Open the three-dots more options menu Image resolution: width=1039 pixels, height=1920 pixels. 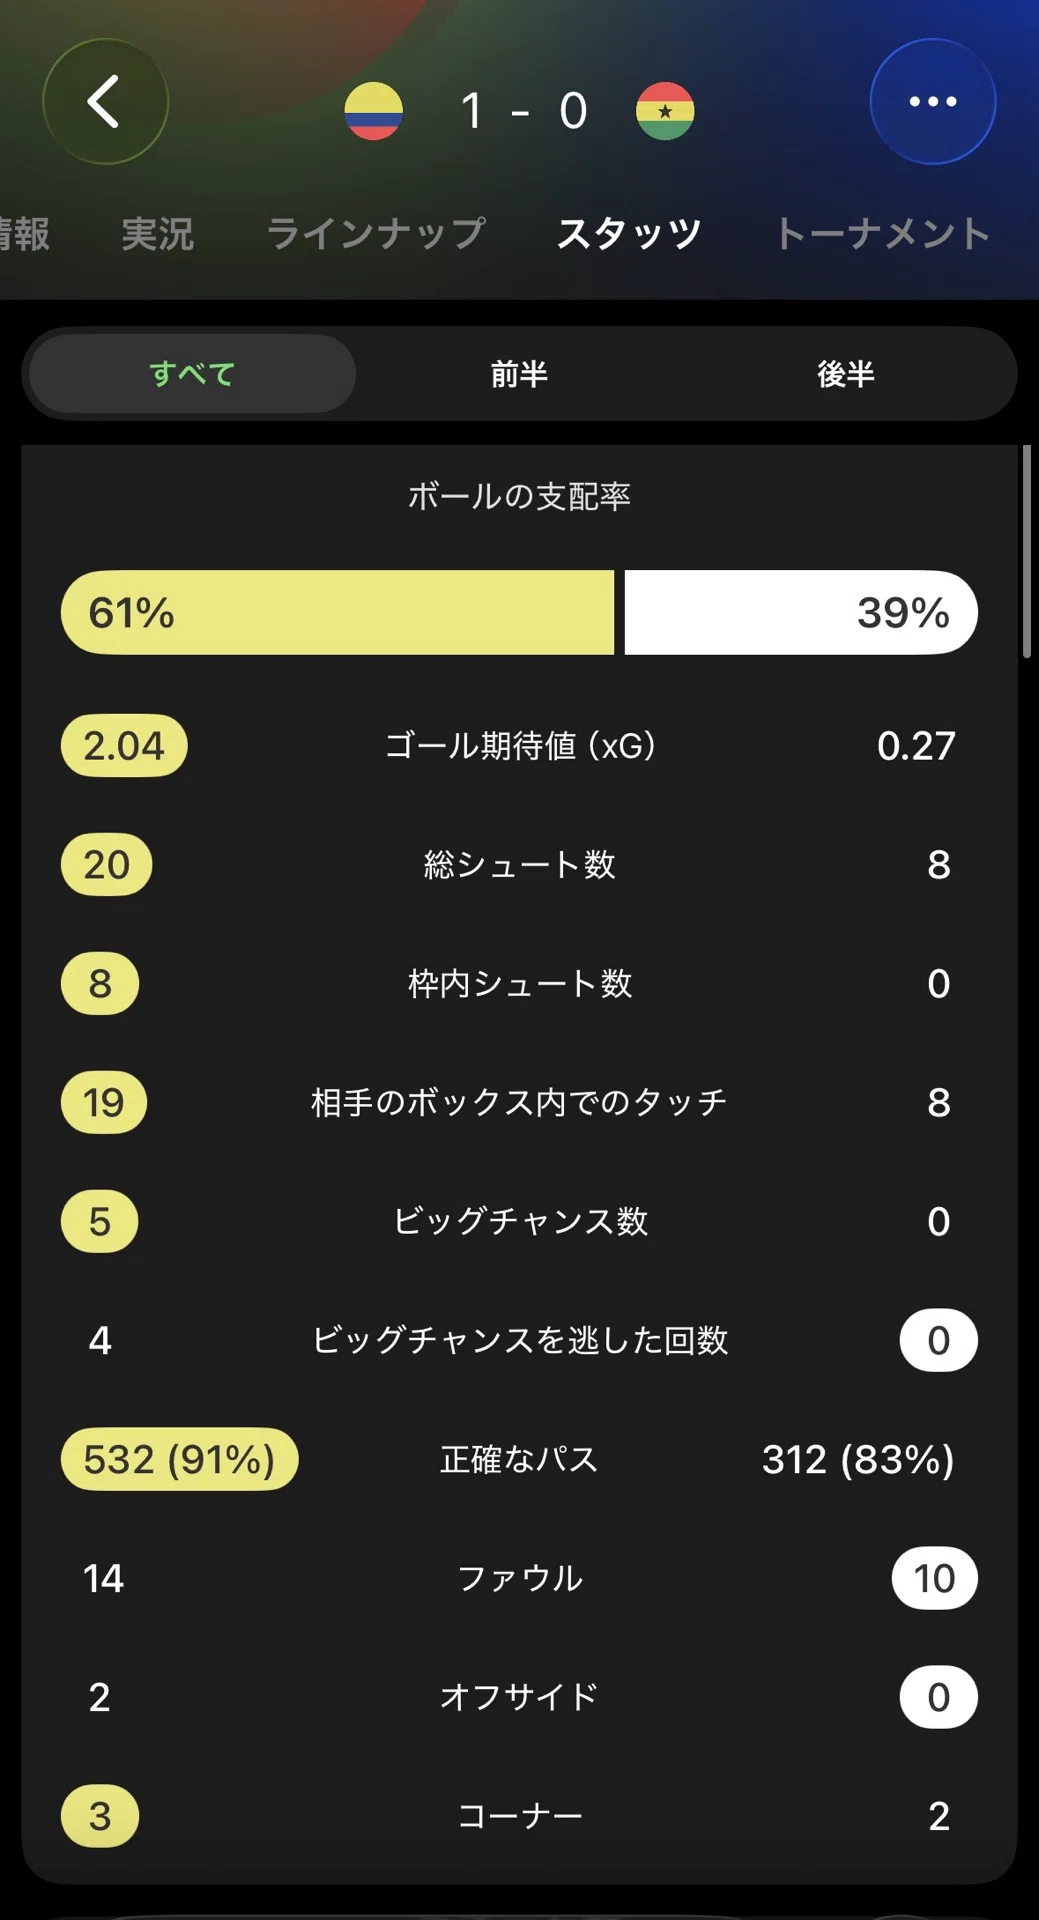[x=933, y=101]
